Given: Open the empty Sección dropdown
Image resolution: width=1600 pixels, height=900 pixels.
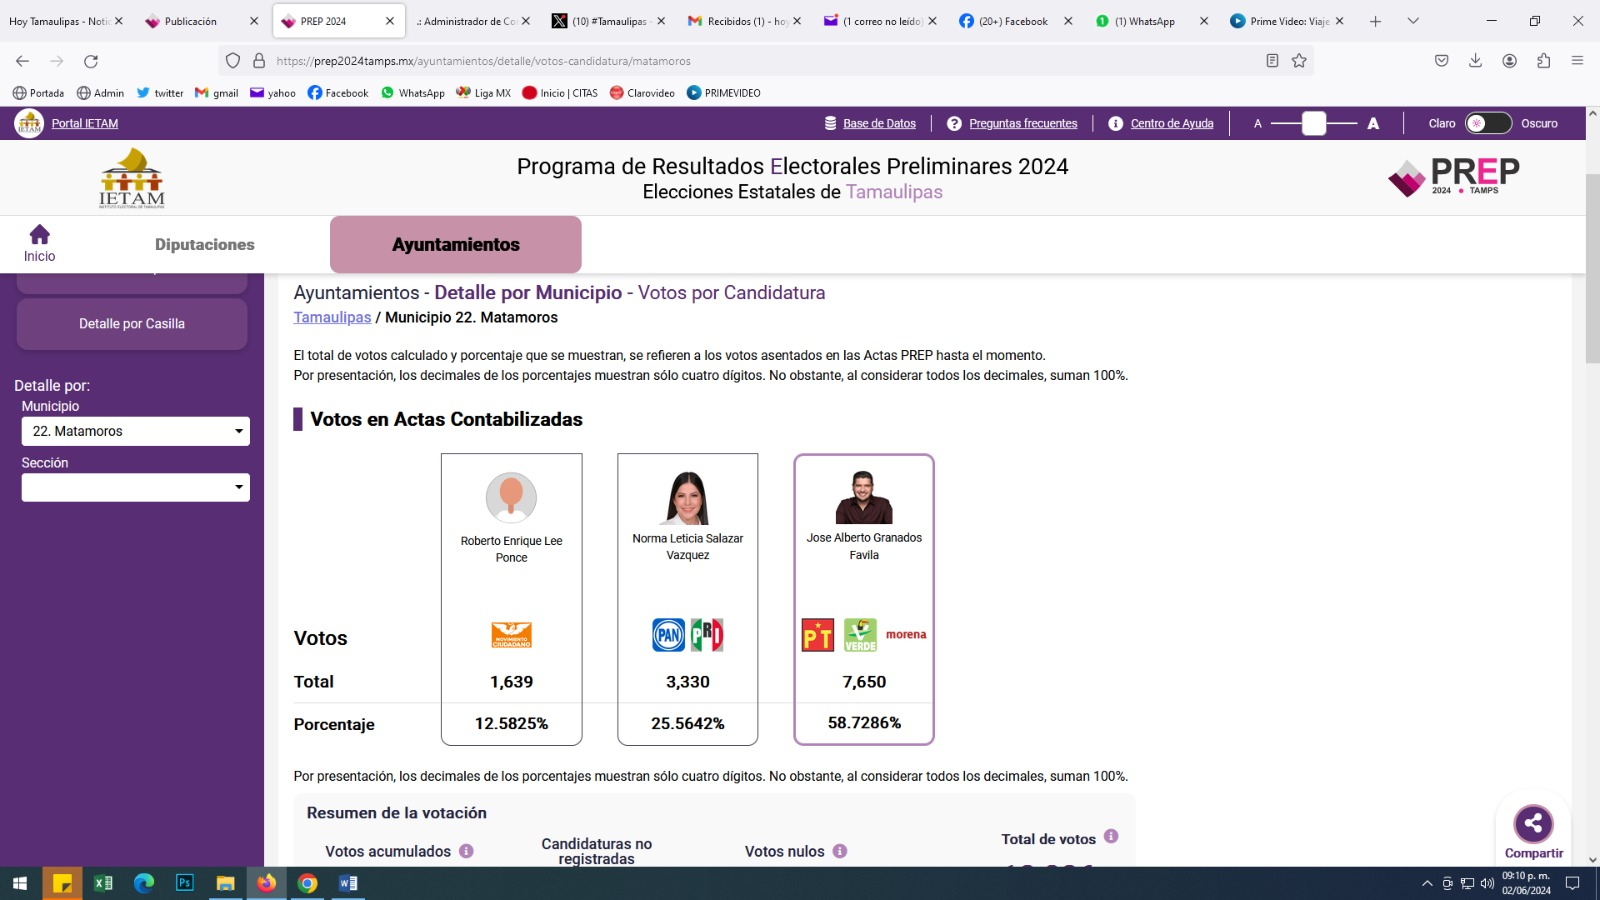Looking at the screenshot, I should pos(135,487).
